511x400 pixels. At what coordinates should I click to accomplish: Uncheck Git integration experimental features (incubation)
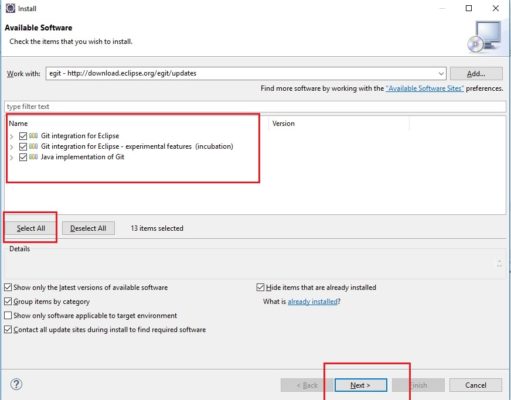coord(23,147)
